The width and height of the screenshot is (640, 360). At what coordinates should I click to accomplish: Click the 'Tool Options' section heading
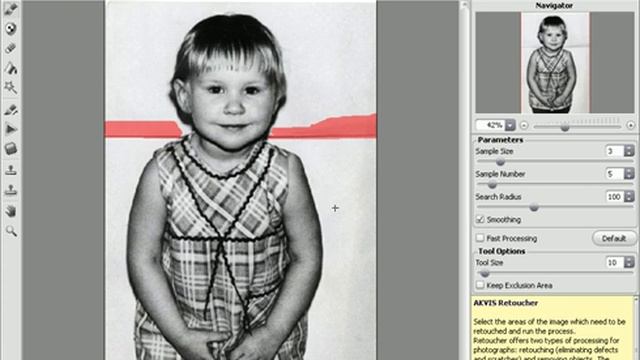point(502,251)
